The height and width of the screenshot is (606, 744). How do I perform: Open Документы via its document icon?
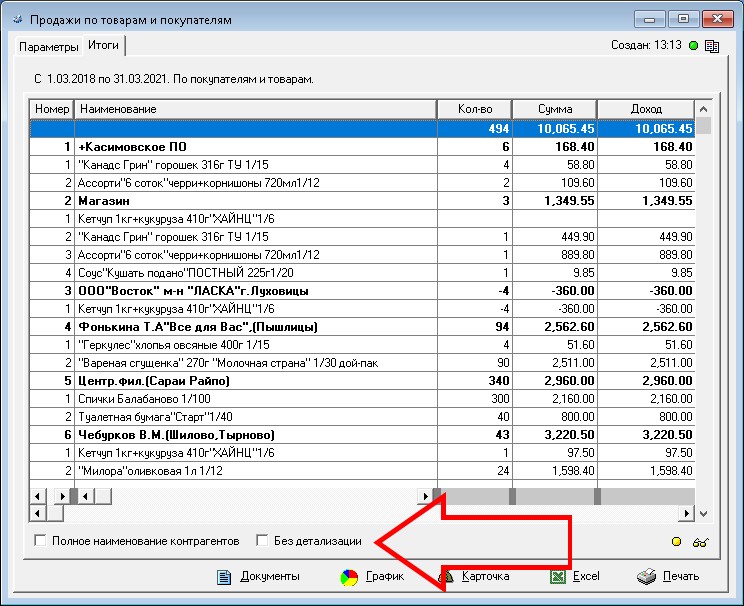click(x=225, y=576)
